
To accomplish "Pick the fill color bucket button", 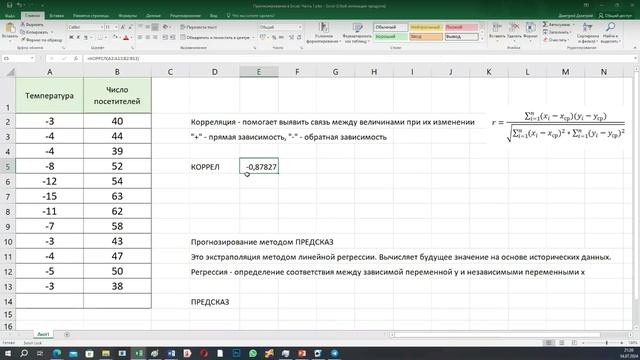I will [115, 37].
